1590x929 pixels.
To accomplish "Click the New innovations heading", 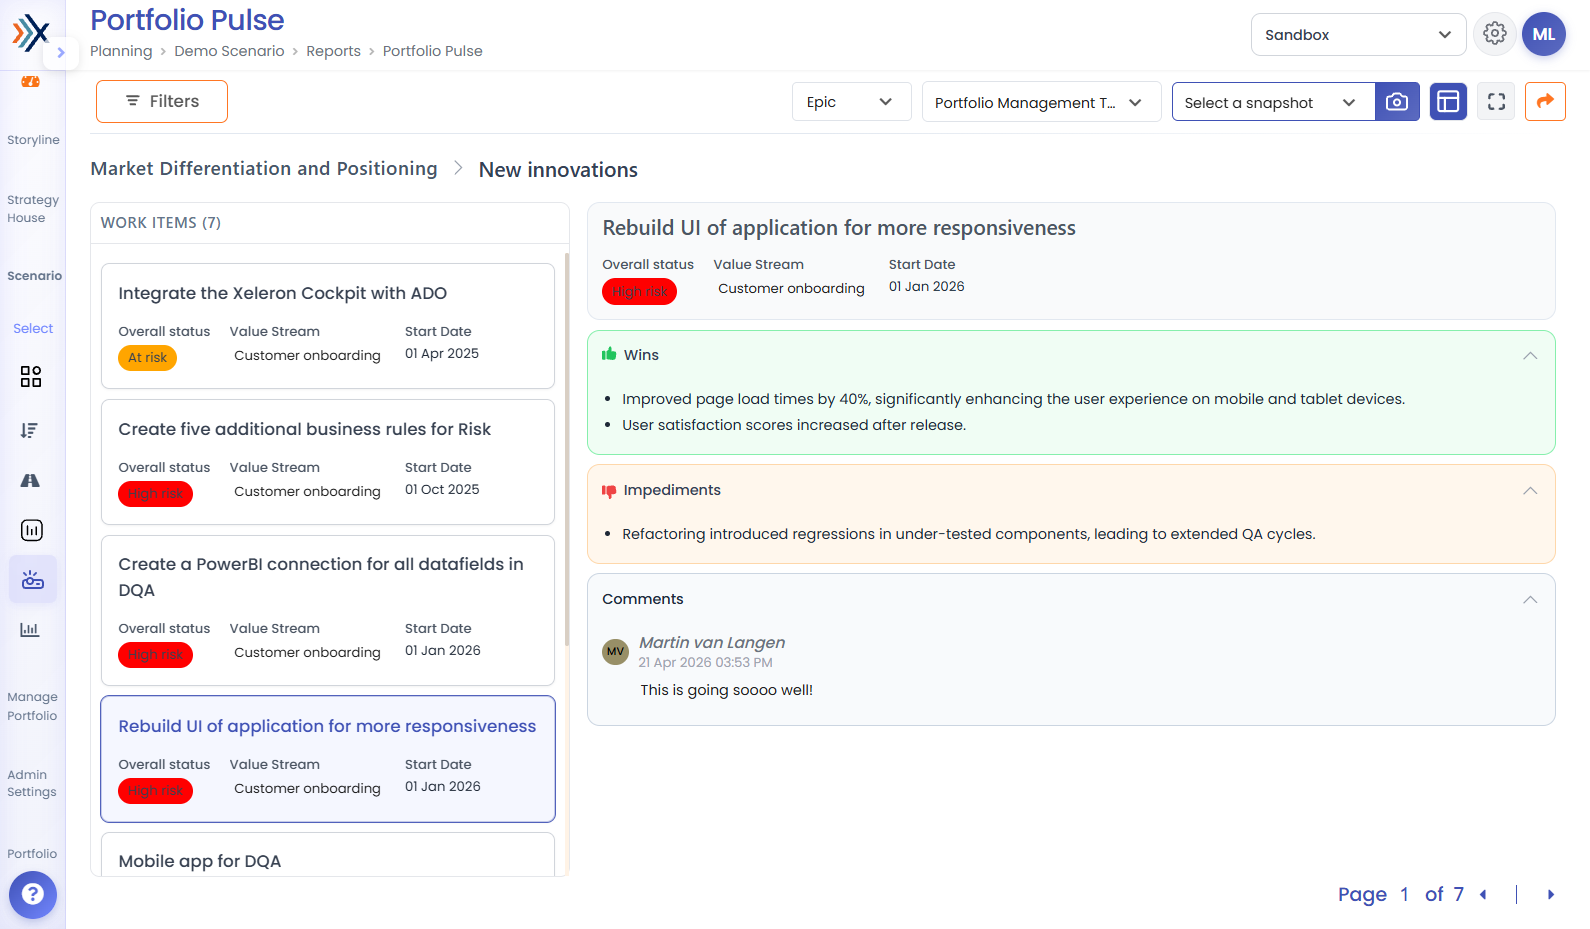I will click(x=558, y=170).
